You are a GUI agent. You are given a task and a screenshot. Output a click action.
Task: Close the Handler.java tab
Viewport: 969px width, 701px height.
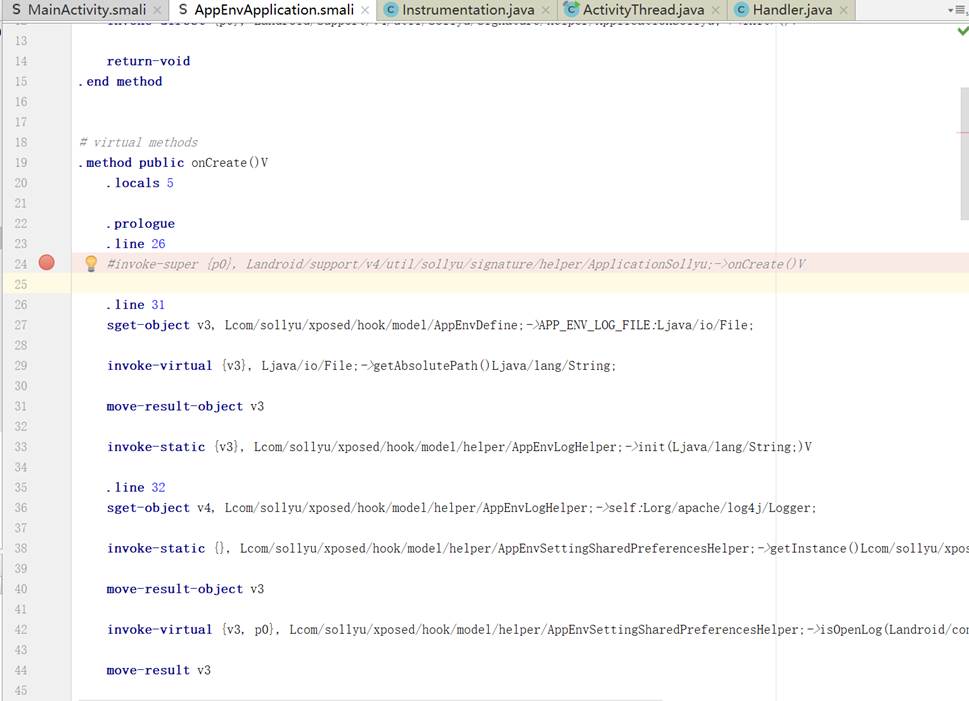[844, 11]
